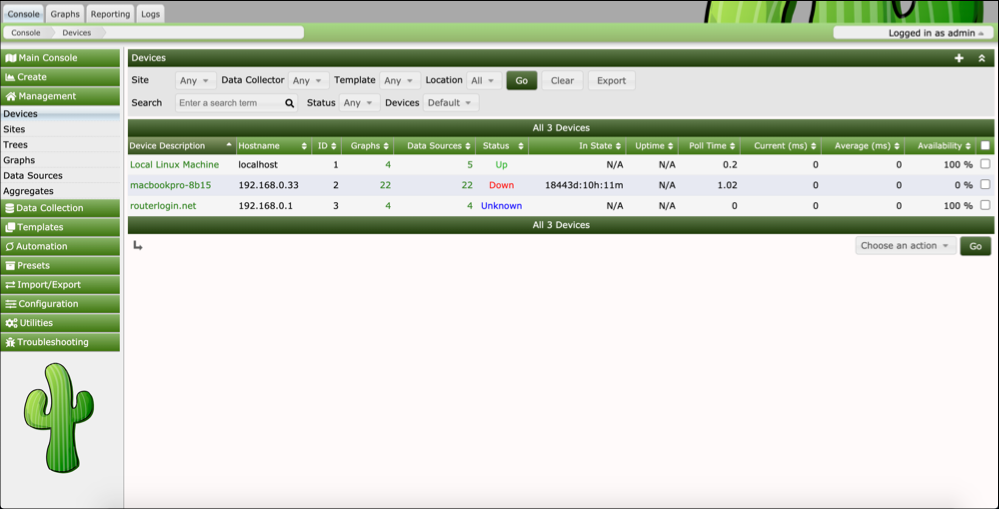Check the macbookpro-8b15 row checkbox

coord(986,185)
